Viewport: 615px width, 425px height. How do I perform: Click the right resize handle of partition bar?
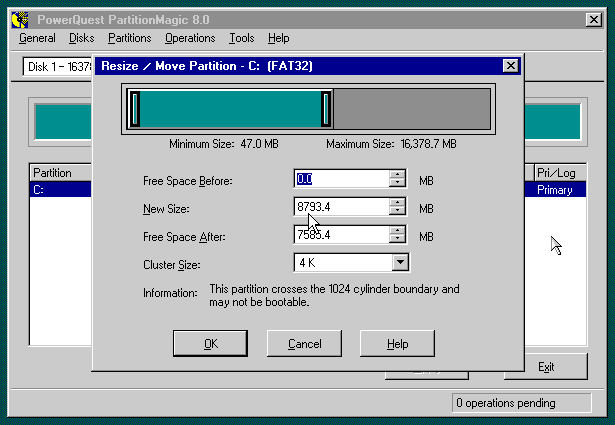(326, 109)
